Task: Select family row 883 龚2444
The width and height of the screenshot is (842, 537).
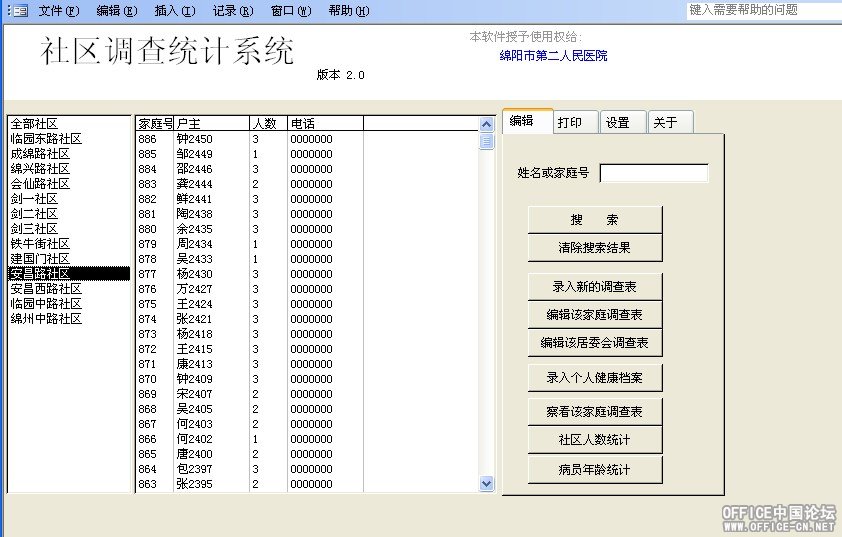Action: pyautogui.click(x=307, y=184)
